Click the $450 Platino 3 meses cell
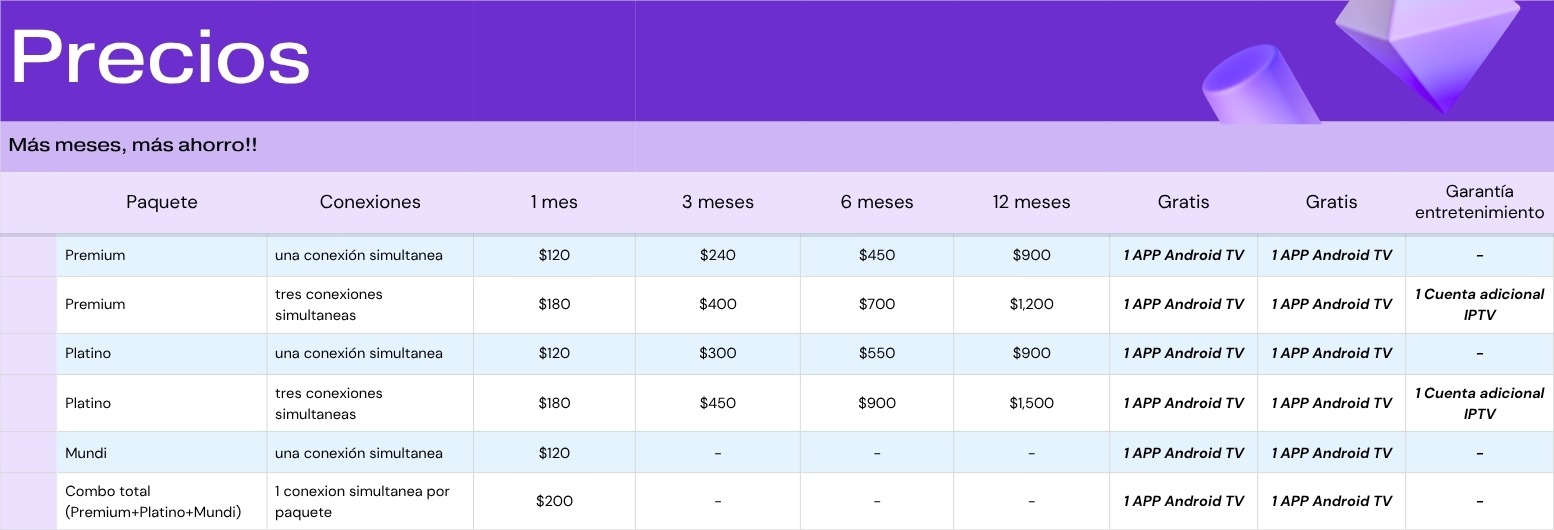This screenshot has width=1554, height=530. point(718,403)
